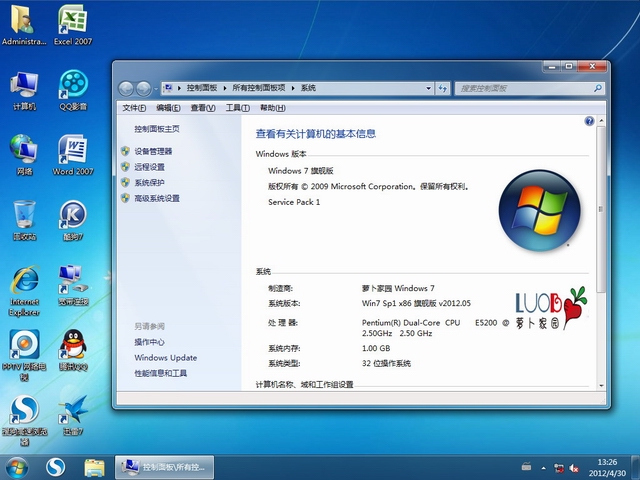640x480 pixels.
Task: Open the recent pages dropdown arrow
Action: pyautogui.click(x=156, y=89)
